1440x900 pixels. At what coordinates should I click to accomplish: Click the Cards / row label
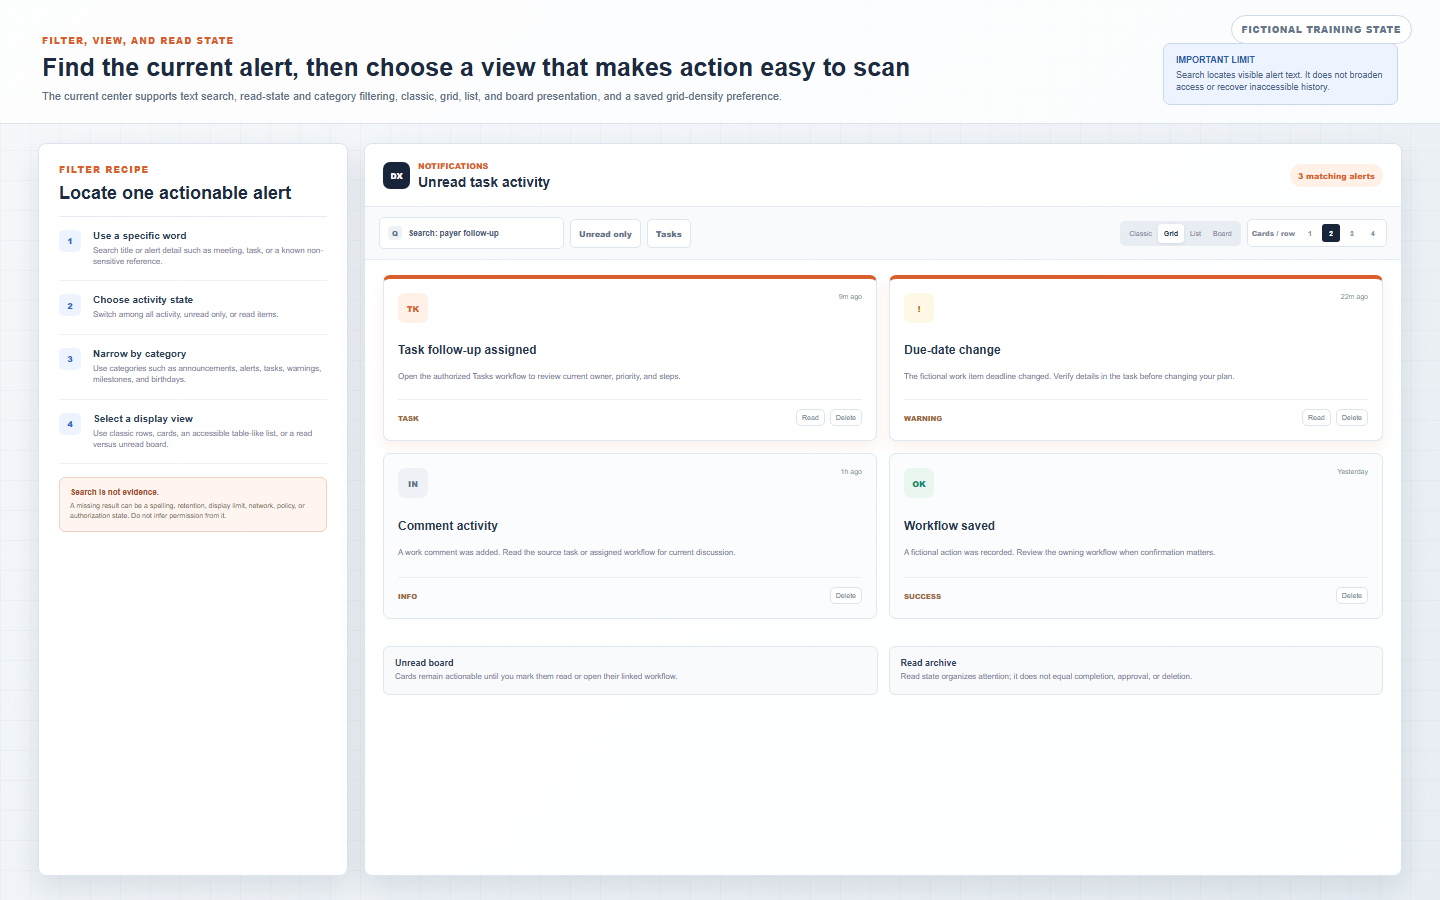(1273, 234)
